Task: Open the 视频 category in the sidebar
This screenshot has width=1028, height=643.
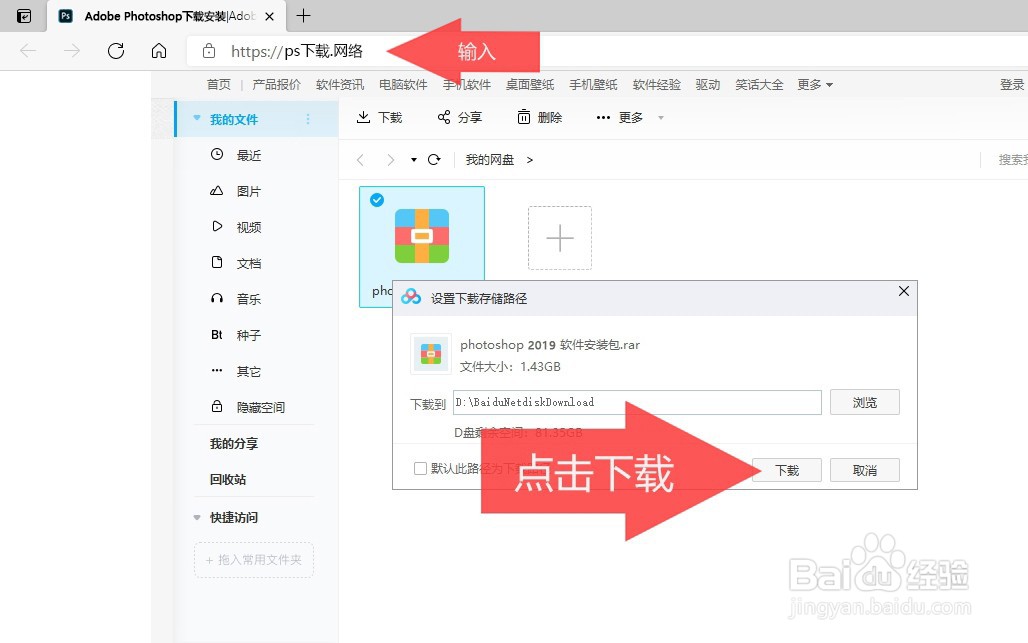Action: [x=245, y=227]
